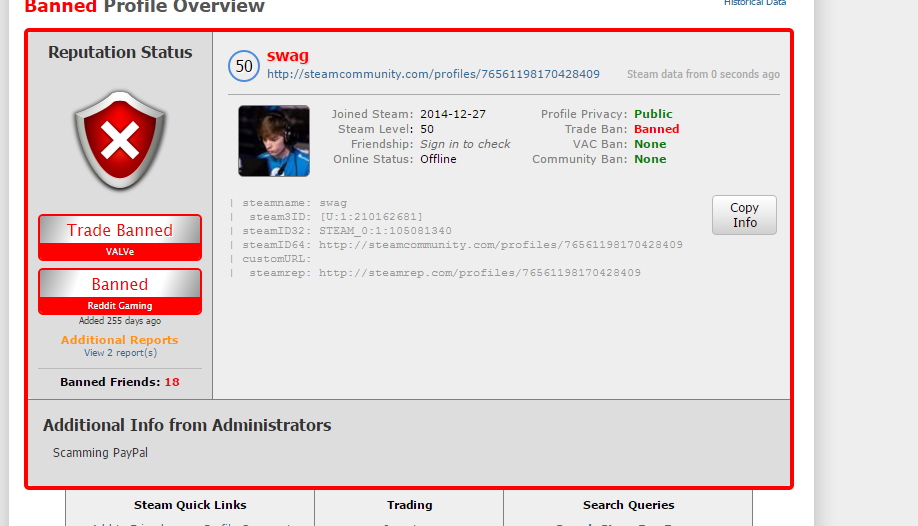Click the VAC Ban None value
The image size is (918, 526).
pos(650,144)
